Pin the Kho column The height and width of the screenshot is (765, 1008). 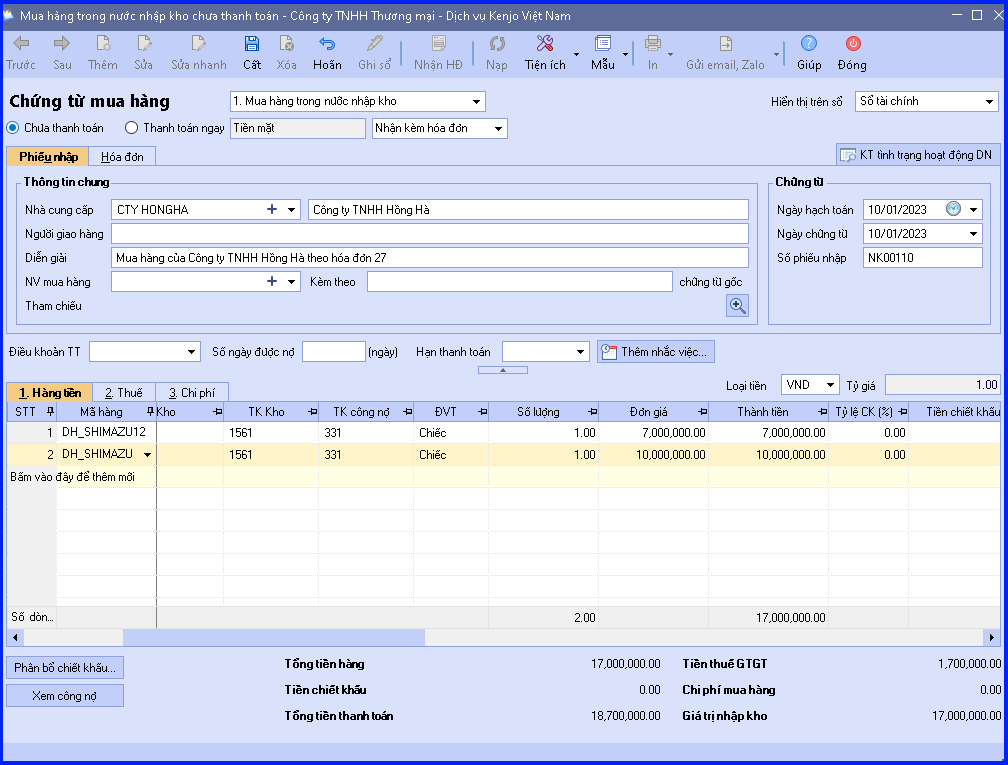tap(217, 411)
